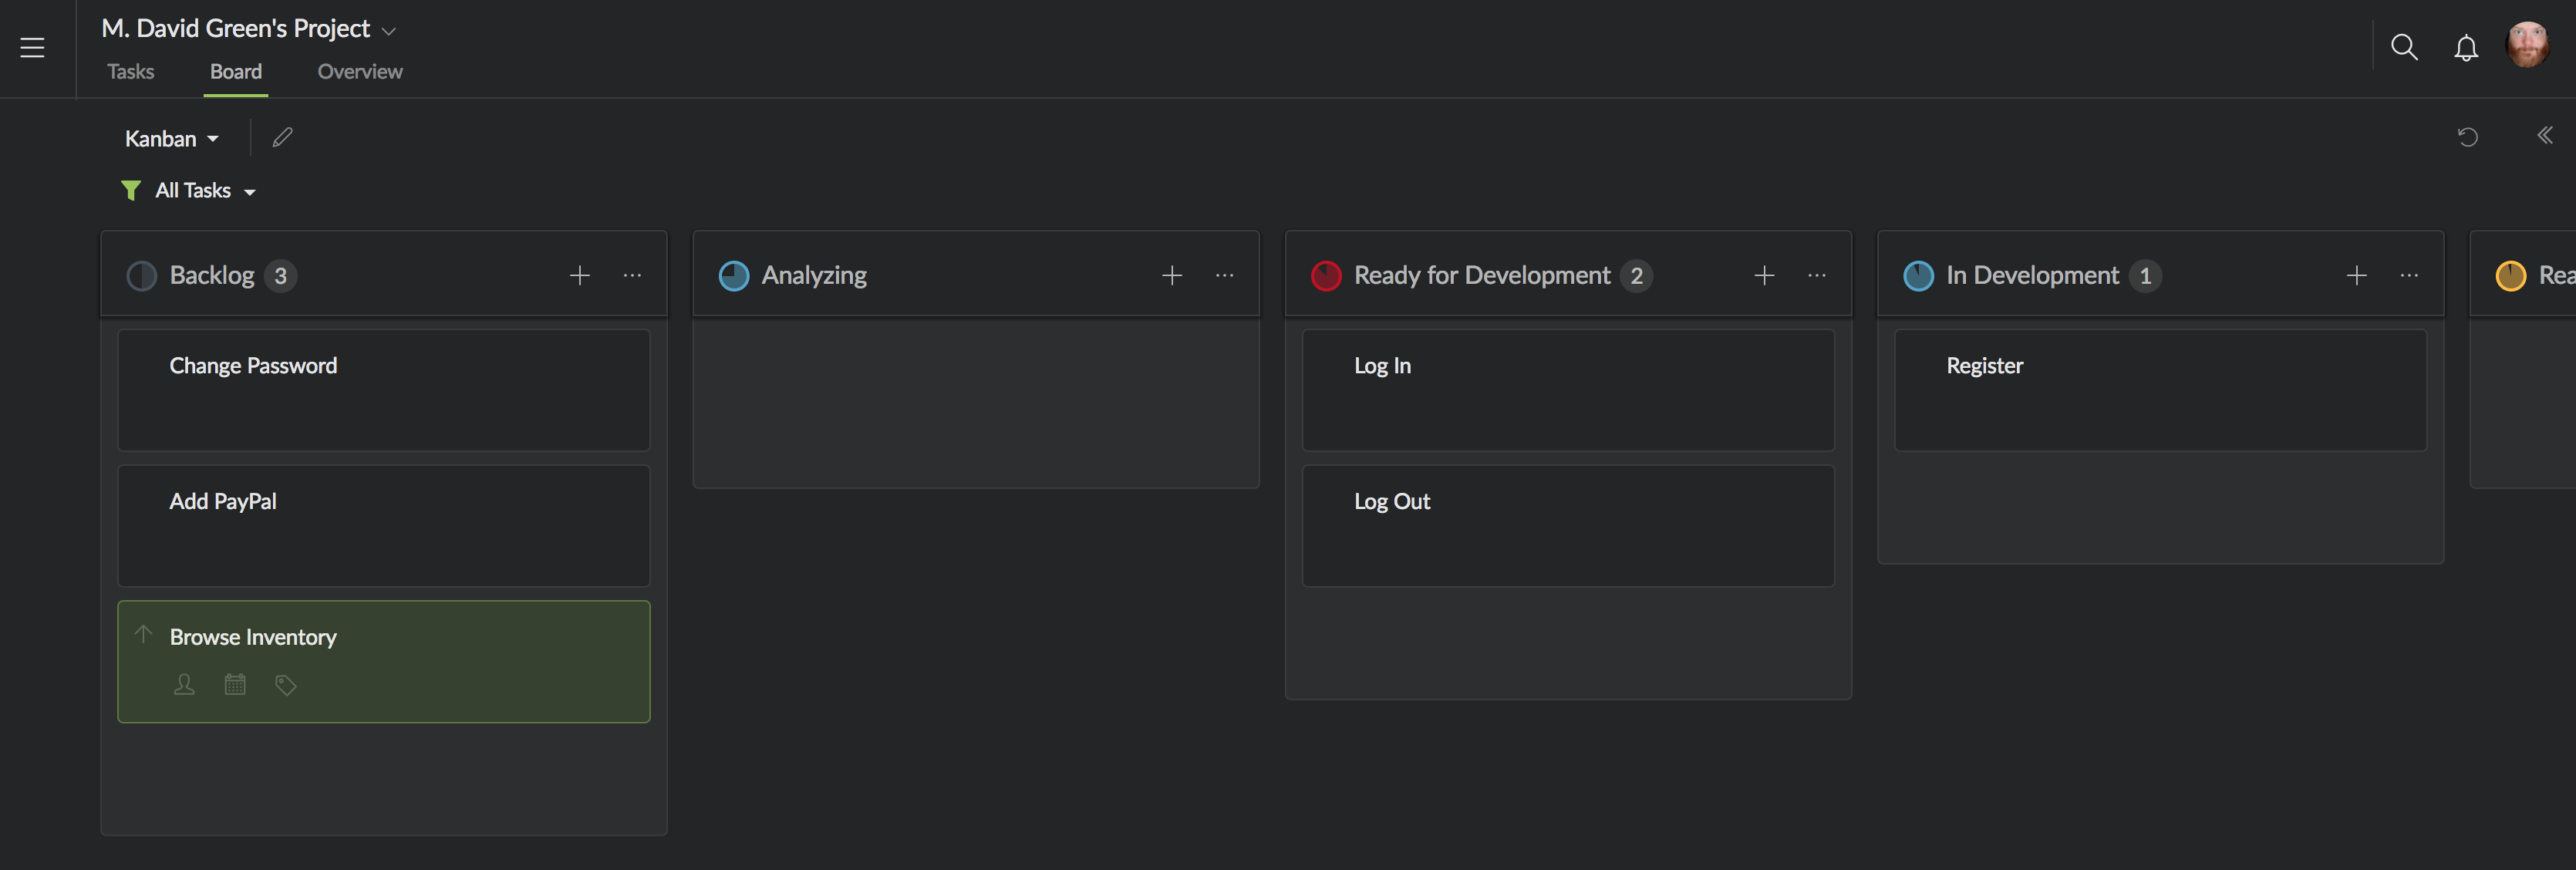Open the Log Out task card
The height and width of the screenshot is (870, 2576).
(1567, 525)
